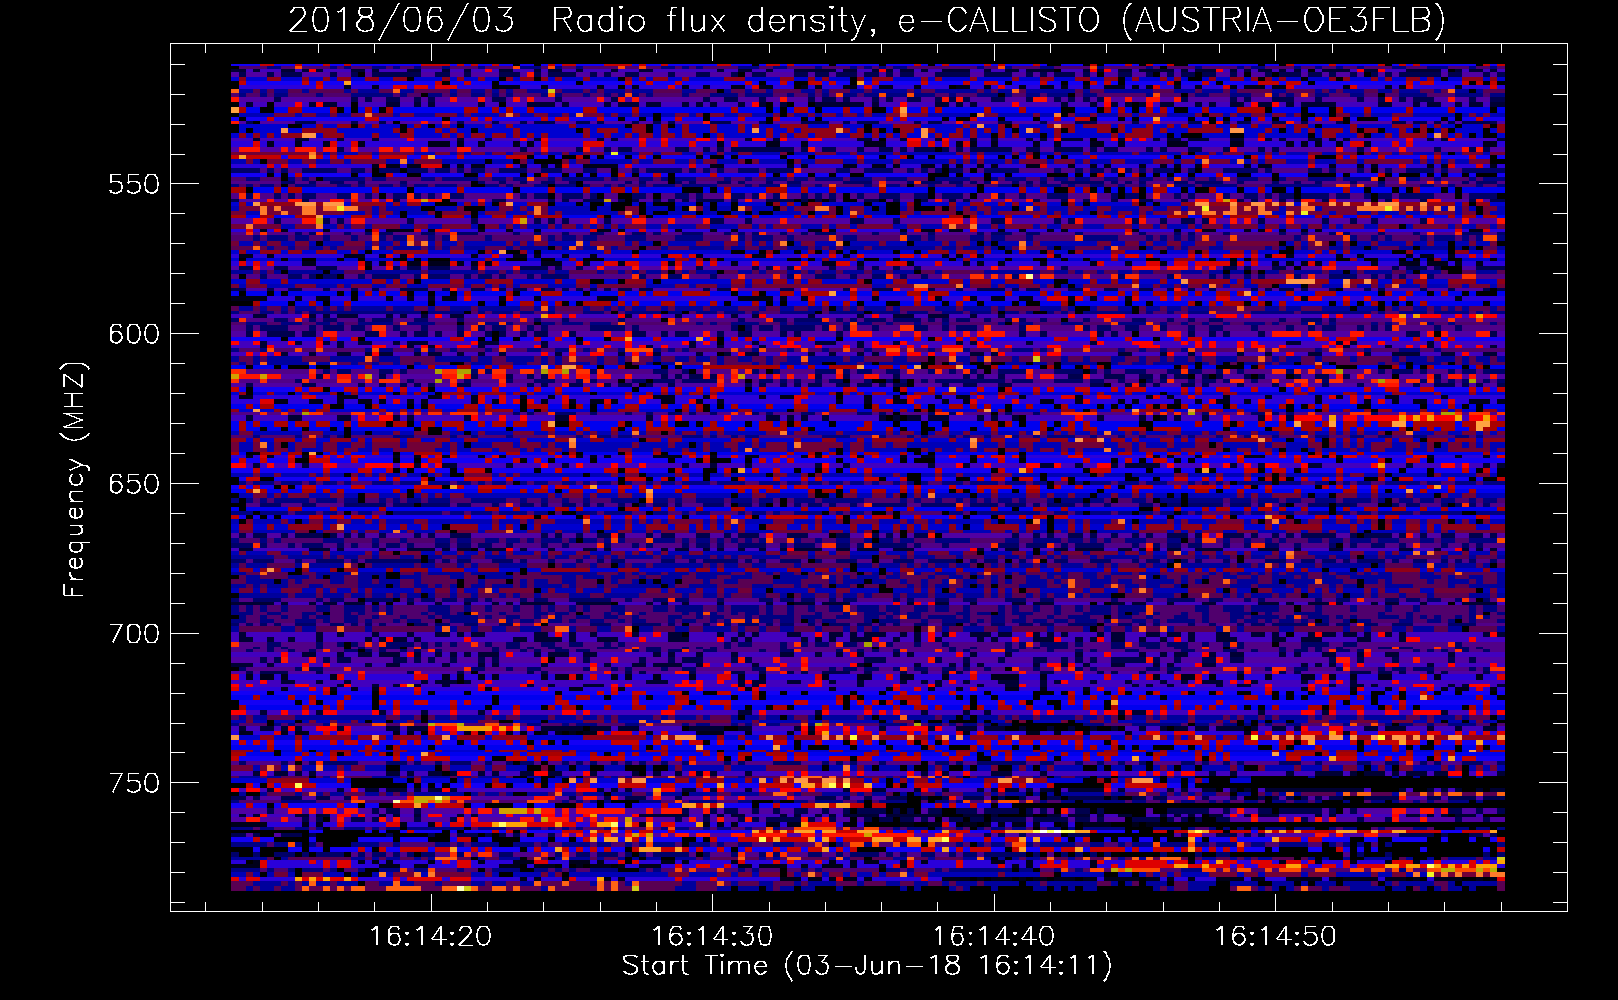This screenshot has height=1000, width=1618.
Task: Click the 'Frequency (MHZ)' y-axis label
Action: pyautogui.click(x=75, y=479)
